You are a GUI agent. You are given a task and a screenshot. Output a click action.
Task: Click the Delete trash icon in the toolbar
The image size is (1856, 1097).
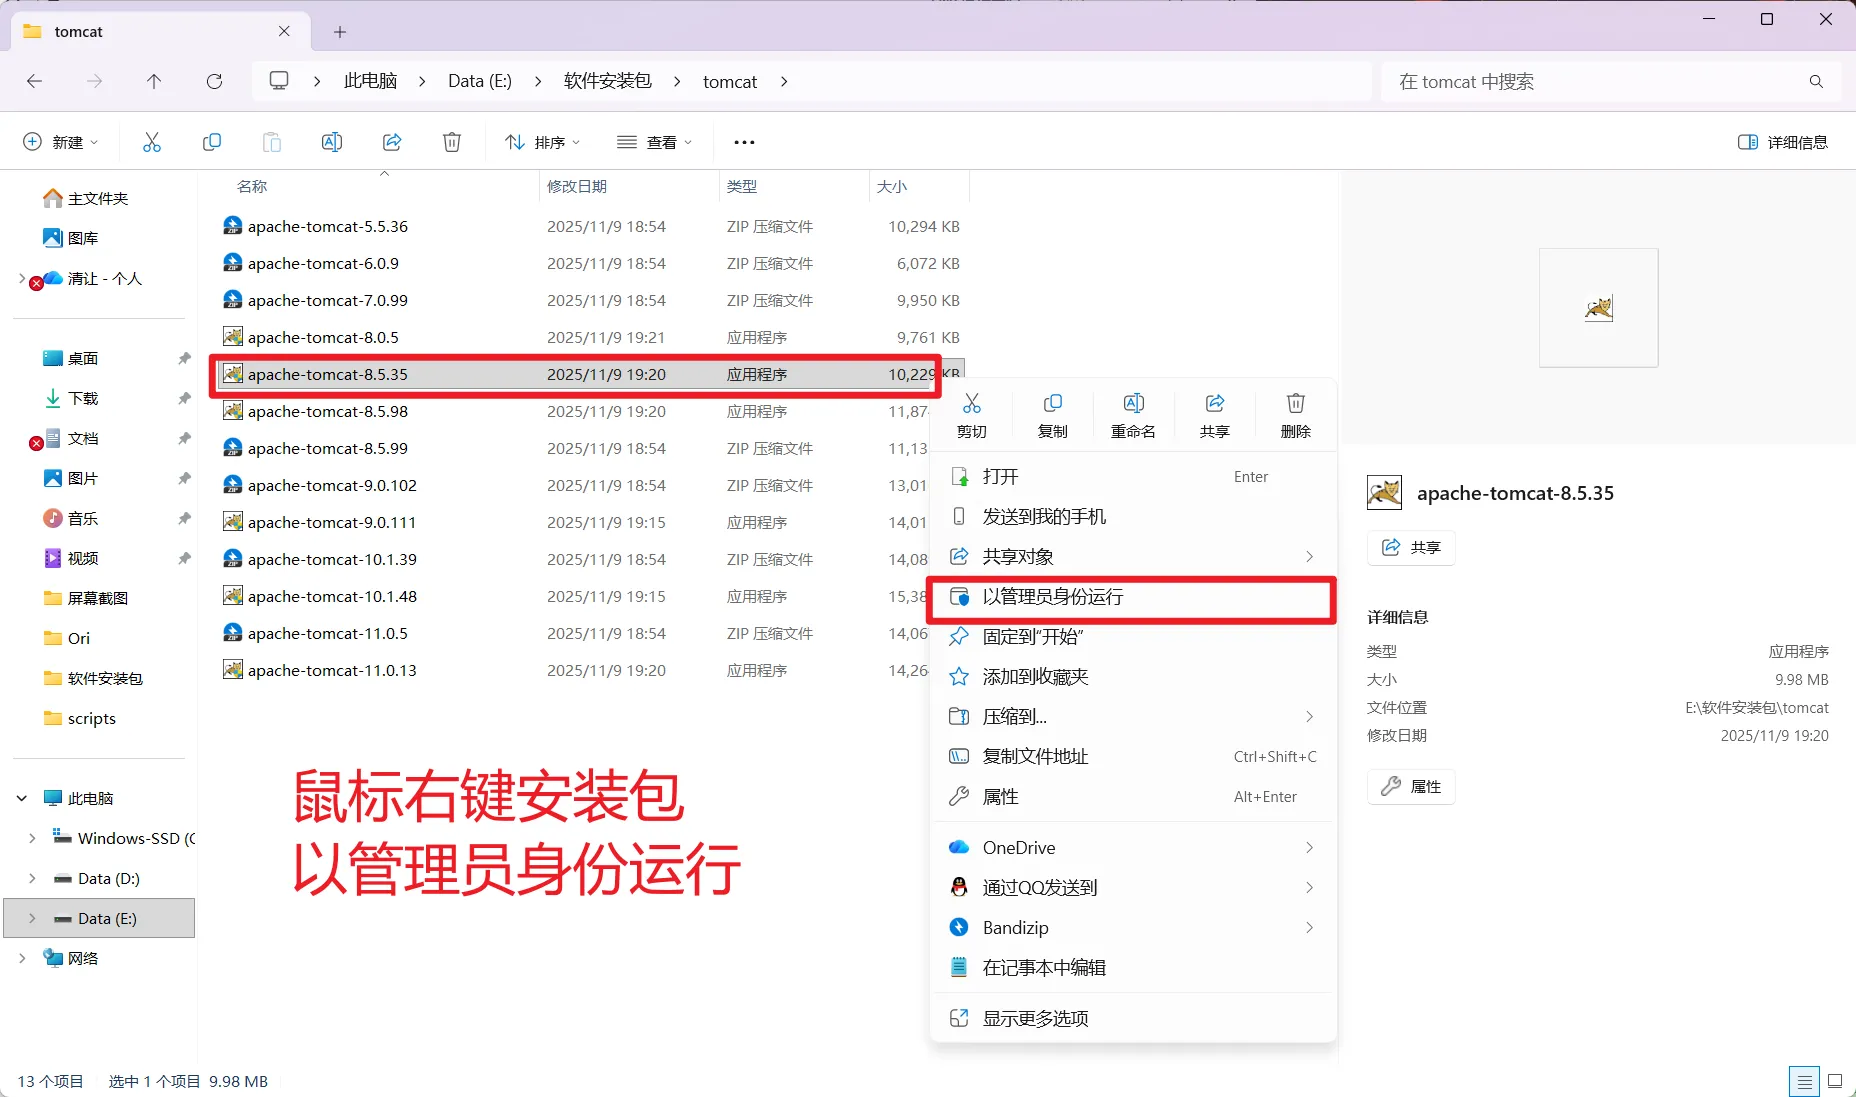pos(452,142)
